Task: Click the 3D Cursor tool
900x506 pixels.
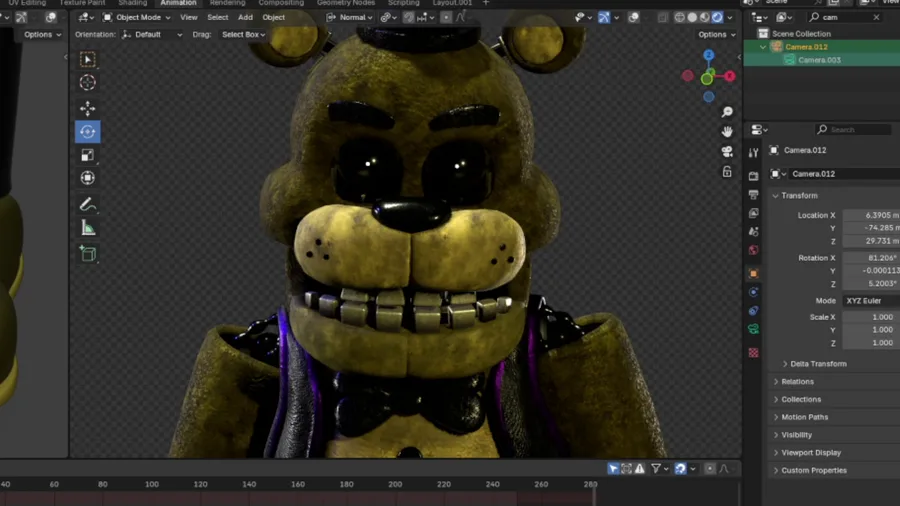Action: (x=88, y=83)
